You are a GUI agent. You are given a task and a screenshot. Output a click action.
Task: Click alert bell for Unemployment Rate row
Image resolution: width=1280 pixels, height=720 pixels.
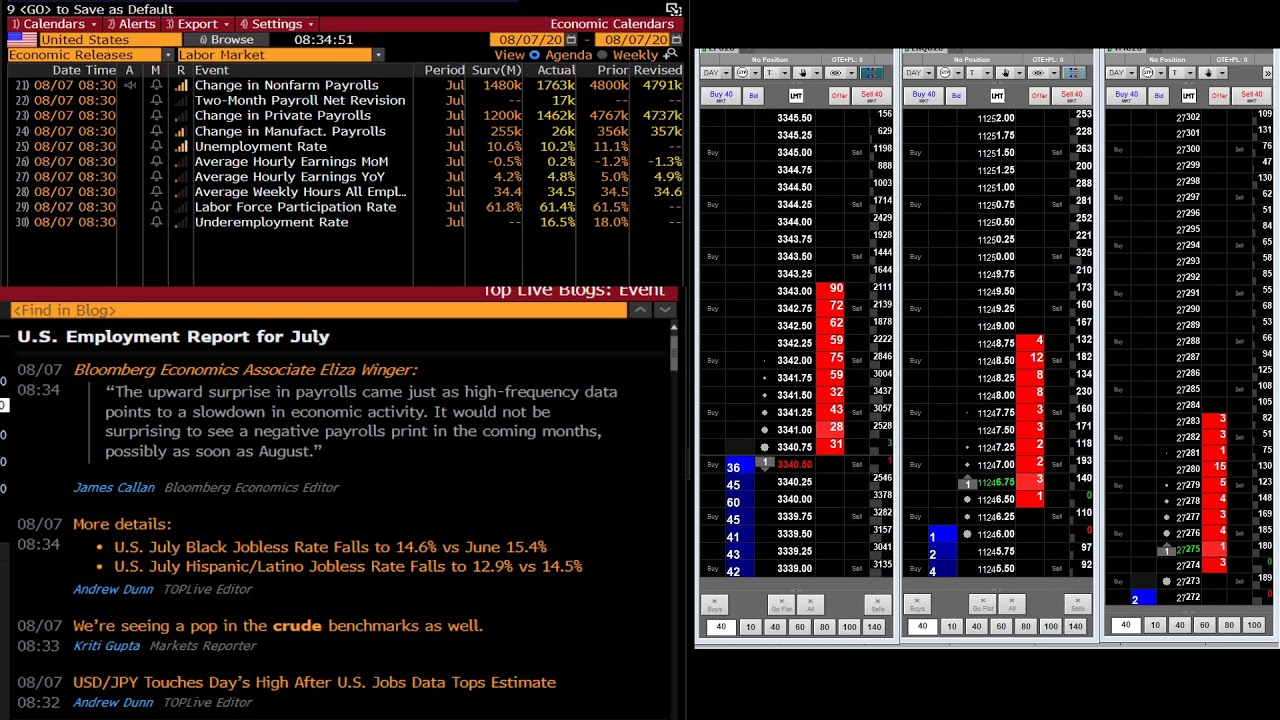156,146
